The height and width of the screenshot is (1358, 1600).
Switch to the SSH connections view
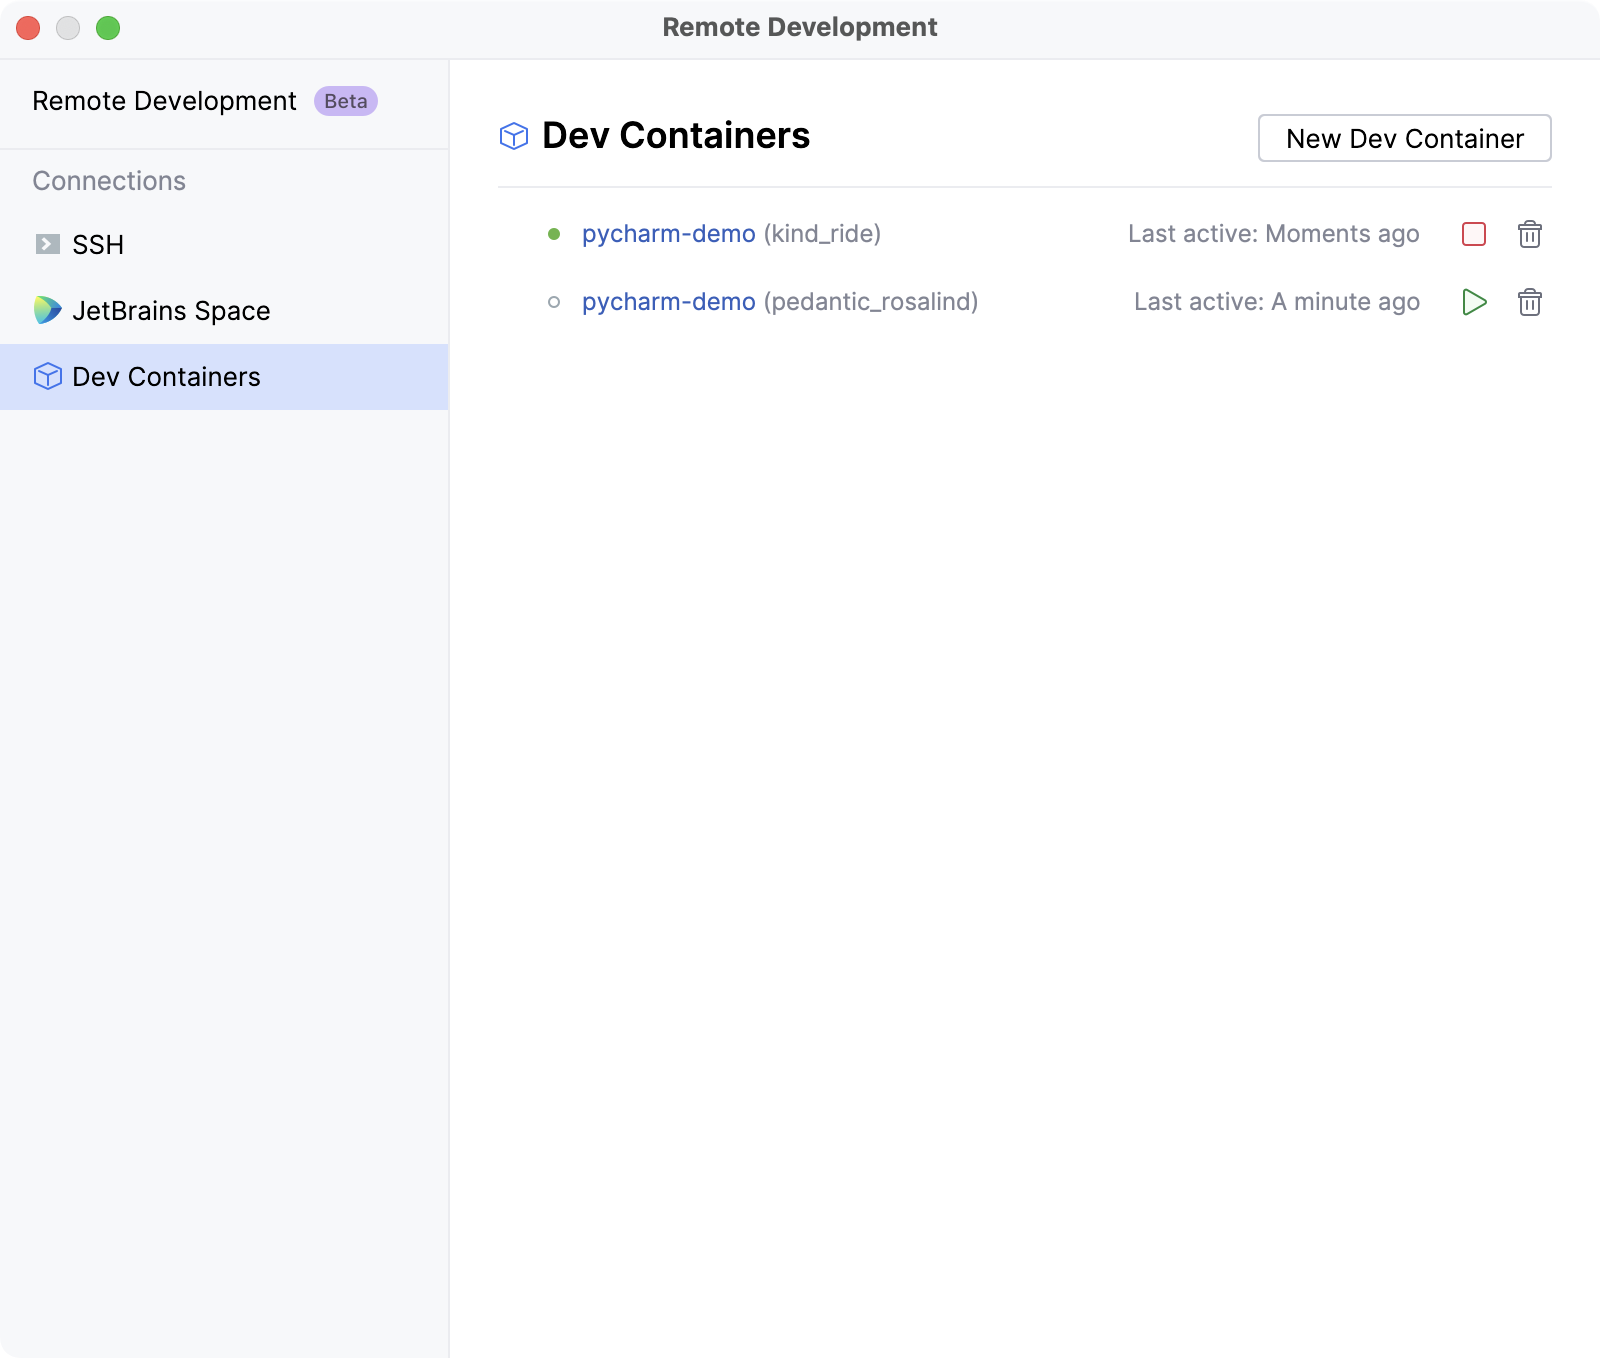tap(98, 244)
